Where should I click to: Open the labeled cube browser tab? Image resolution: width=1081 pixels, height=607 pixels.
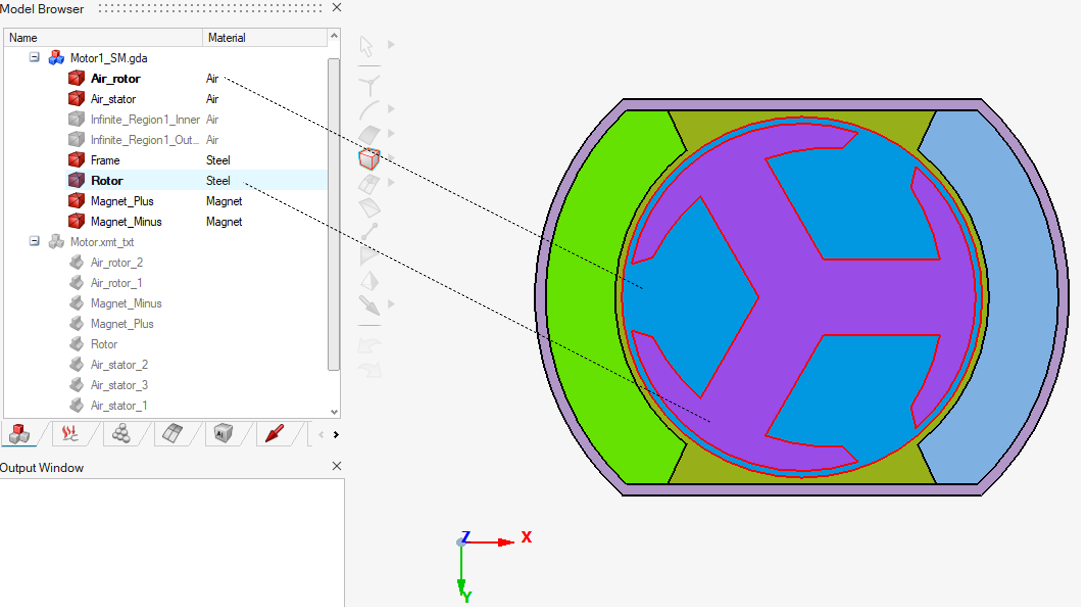223,433
